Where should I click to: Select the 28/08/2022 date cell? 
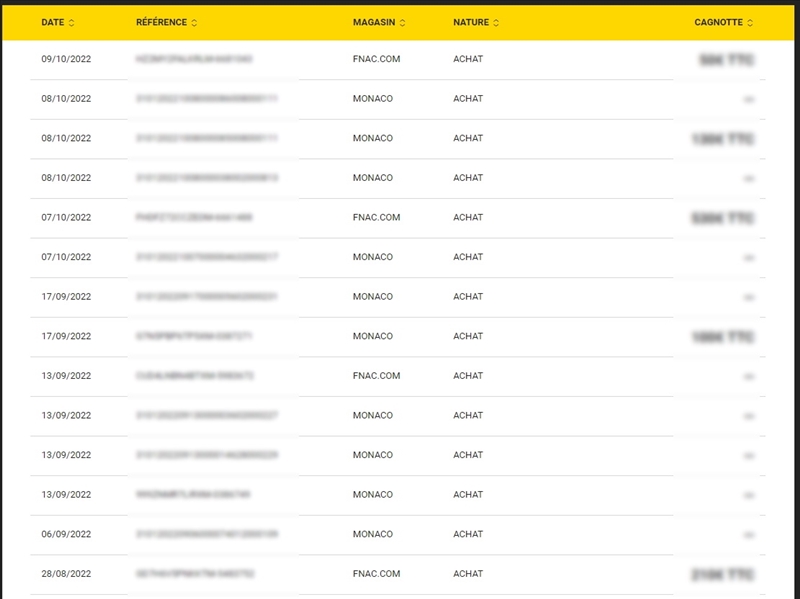pyautogui.click(x=66, y=574)
